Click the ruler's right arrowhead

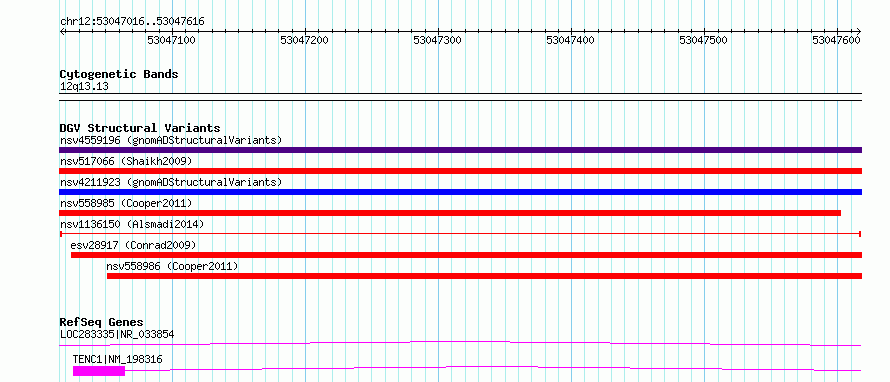(859, 31)
